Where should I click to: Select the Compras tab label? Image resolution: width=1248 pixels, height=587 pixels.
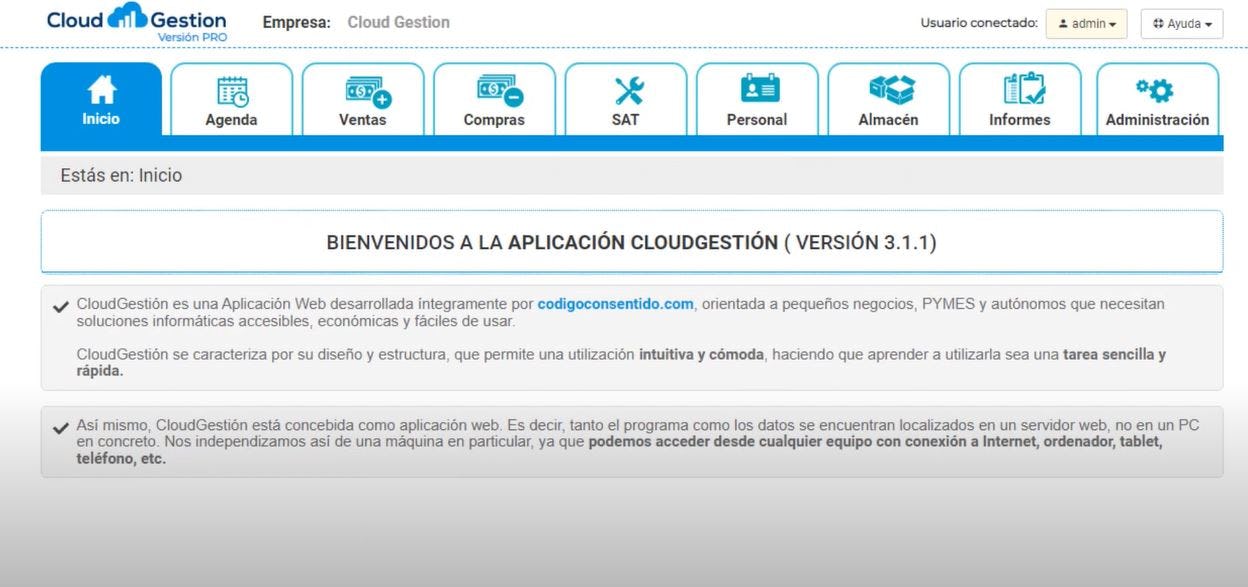494,120
